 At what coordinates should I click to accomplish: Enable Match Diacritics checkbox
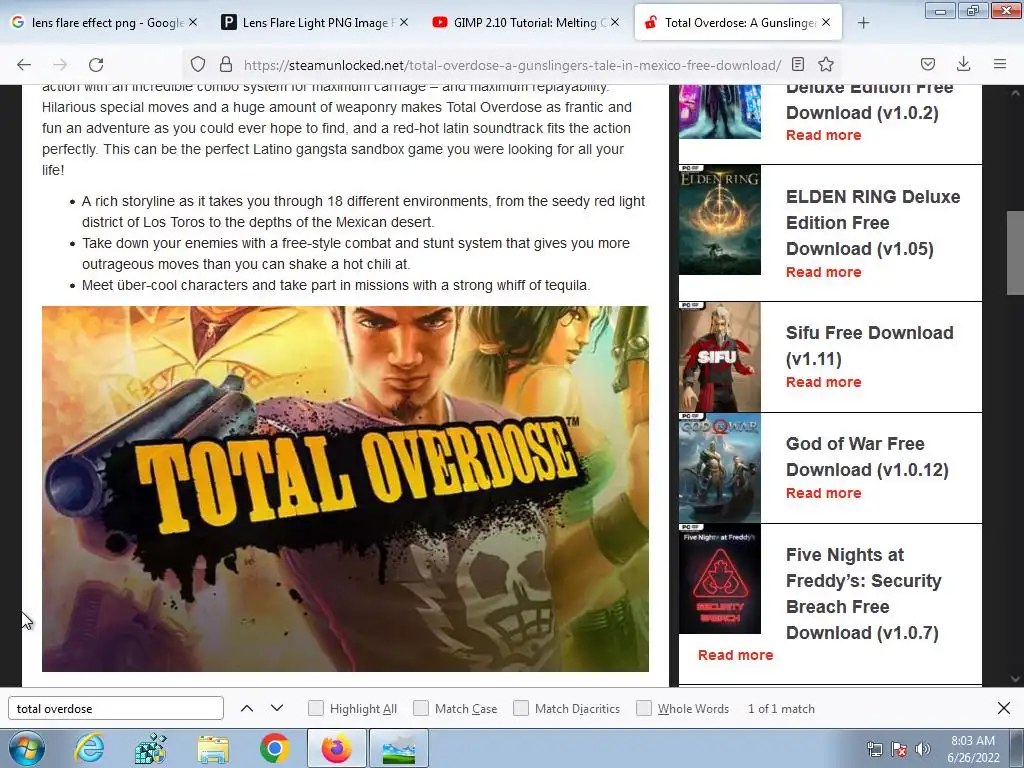click(520, 708)
